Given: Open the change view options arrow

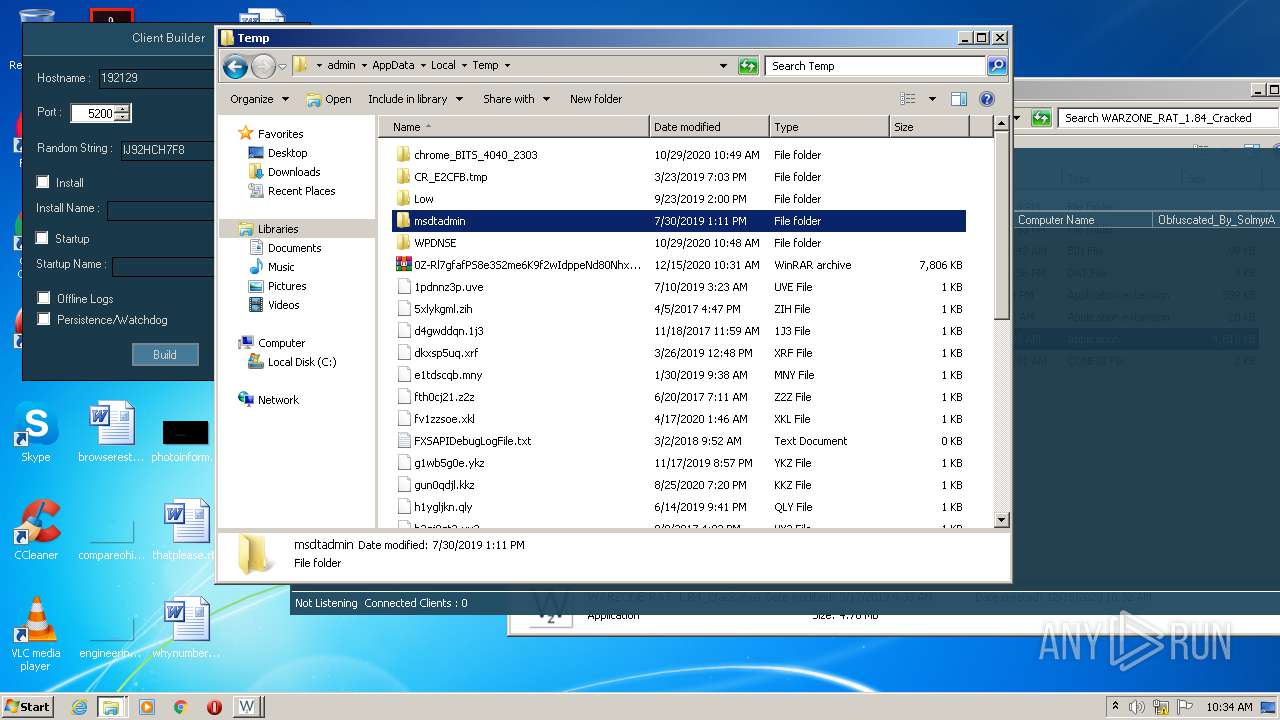Looking at the screenshot, I should click(x=932, y=99).
